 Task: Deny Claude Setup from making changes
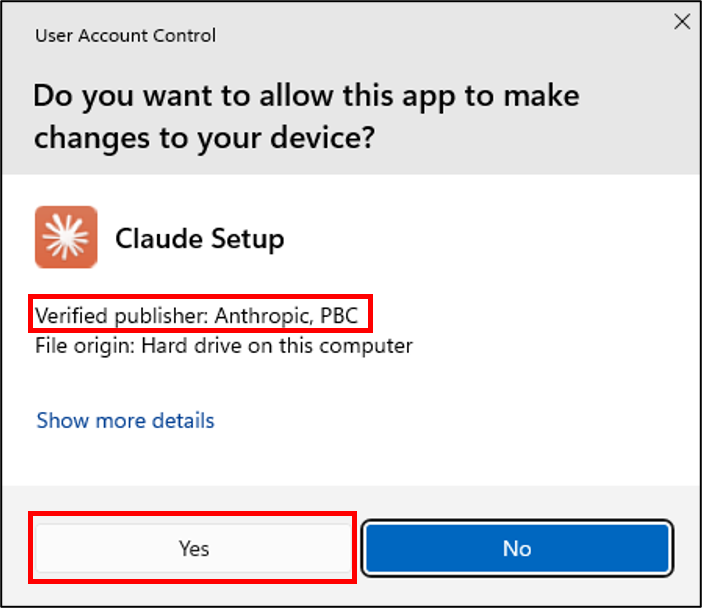(x=516, y=548)
